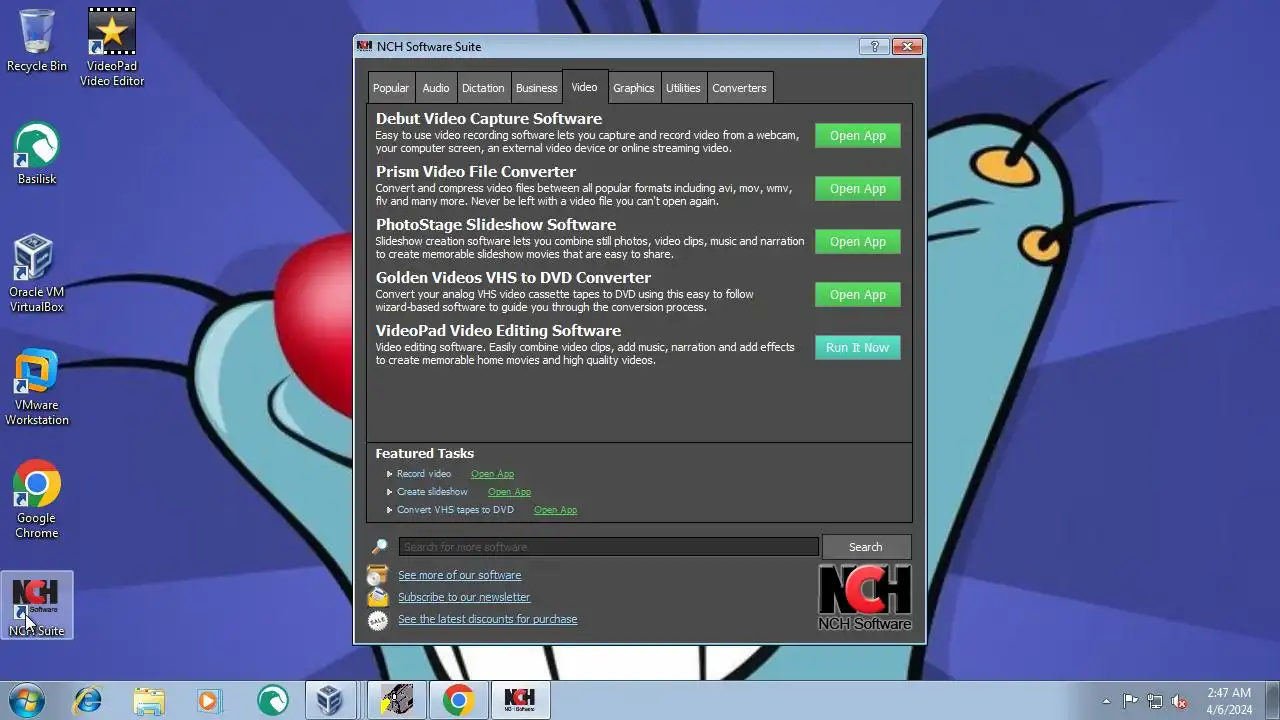Open See more of our software link
The image size is (1280, 720).
(x=459, y=575)
